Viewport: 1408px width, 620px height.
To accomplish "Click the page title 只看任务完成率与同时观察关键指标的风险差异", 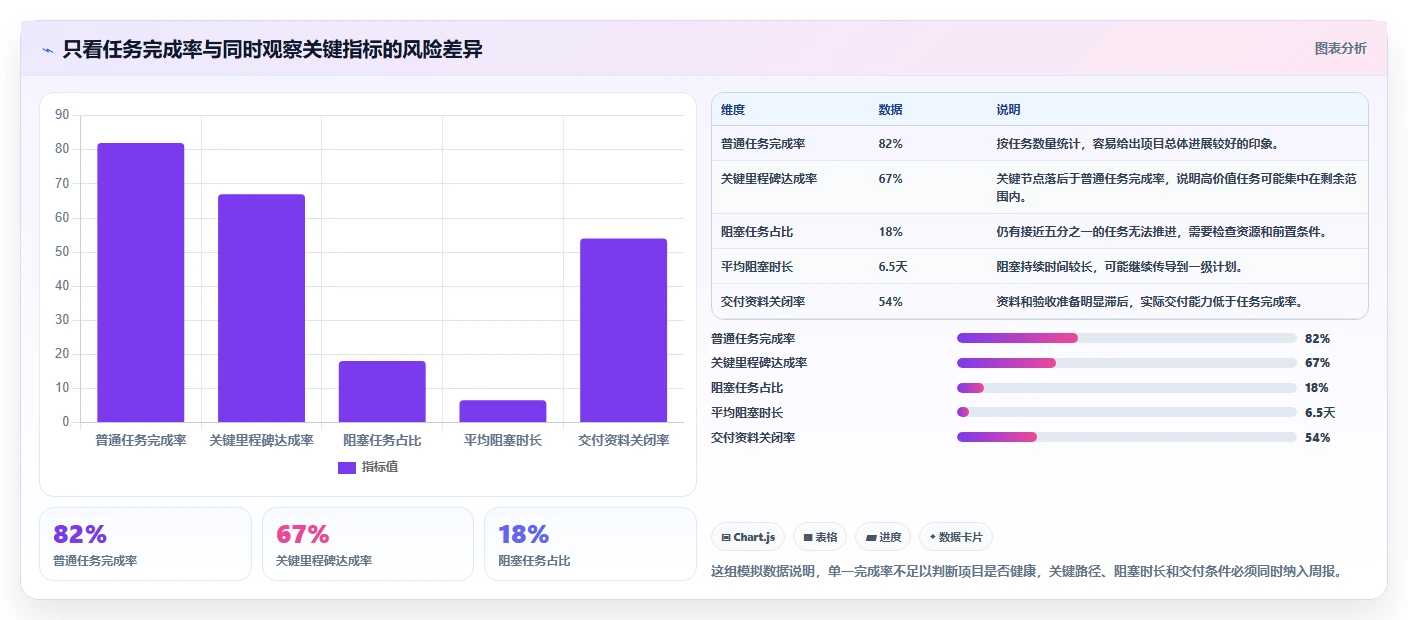I will (272, 49).
